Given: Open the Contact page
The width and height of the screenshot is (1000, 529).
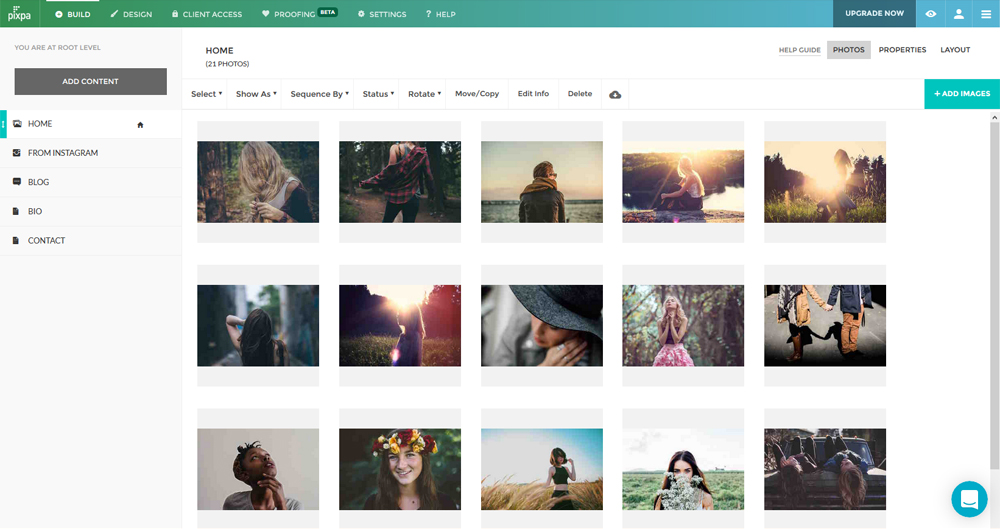Looking at the screenshot, I should 91,241.
